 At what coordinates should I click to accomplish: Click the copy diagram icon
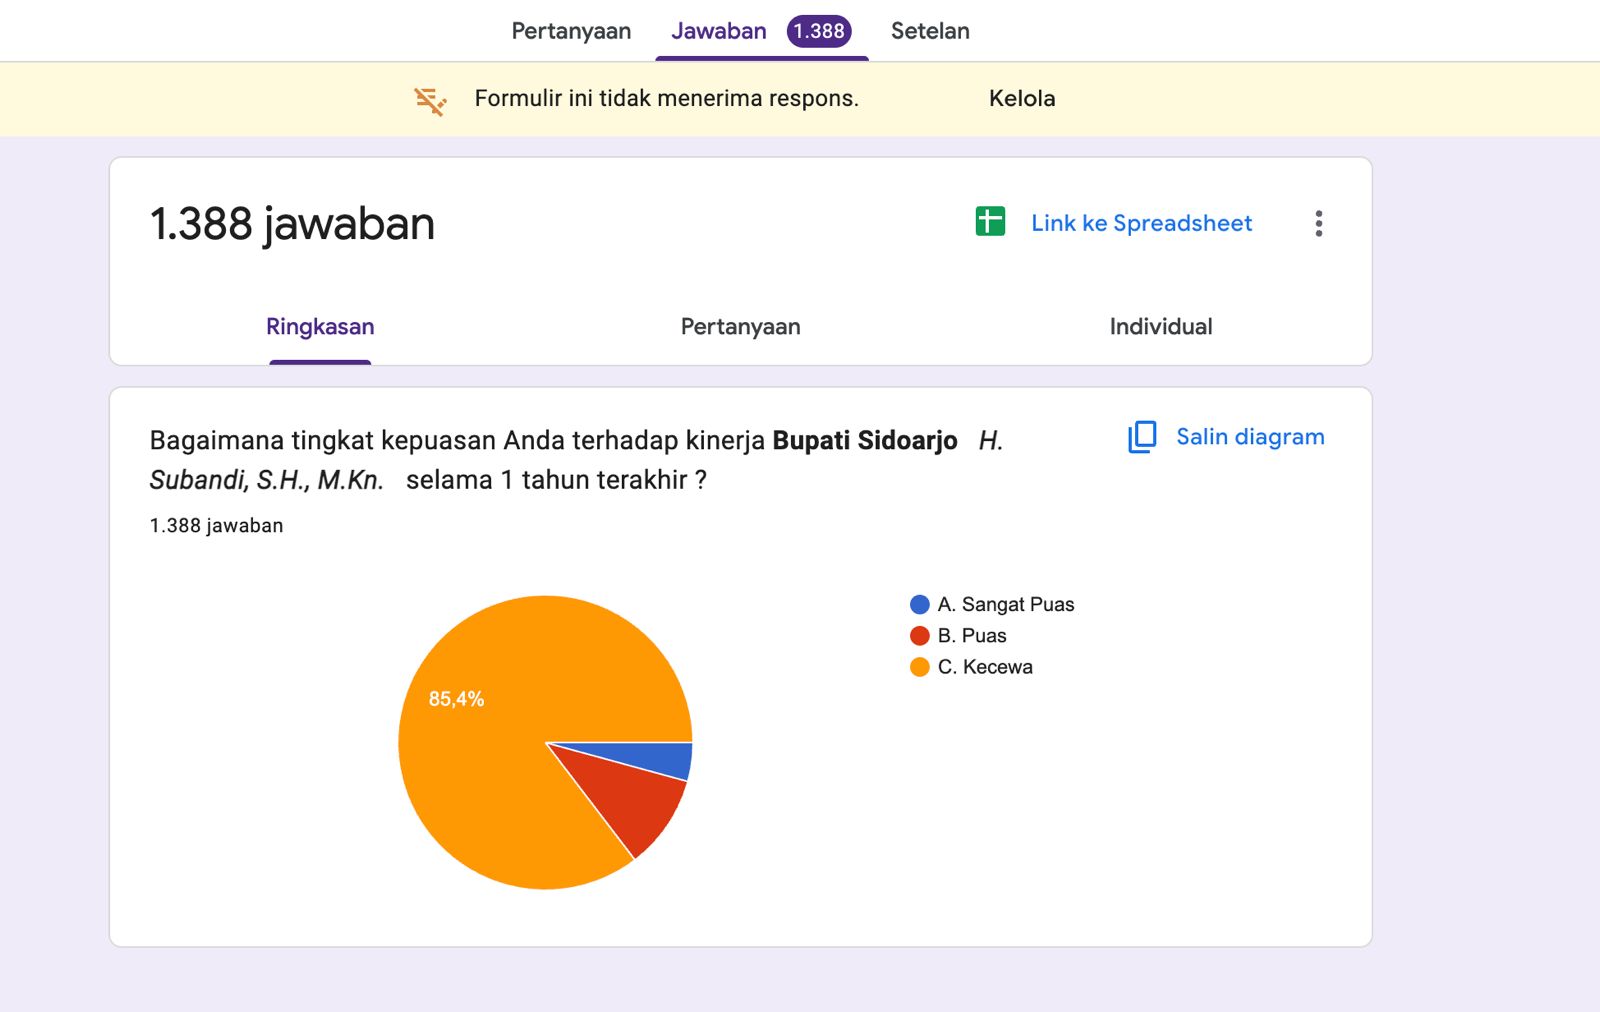[x=1142, y=437]
